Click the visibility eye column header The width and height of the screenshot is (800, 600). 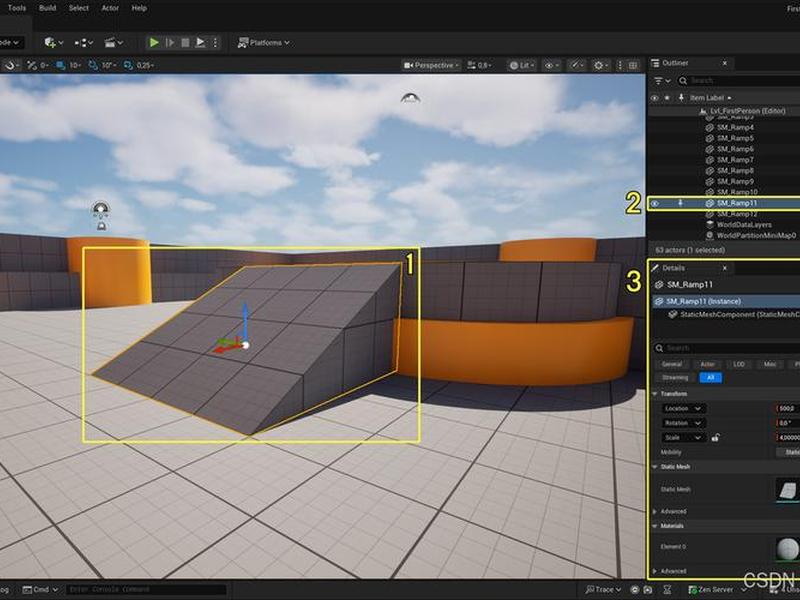click(x=655, y=97)
